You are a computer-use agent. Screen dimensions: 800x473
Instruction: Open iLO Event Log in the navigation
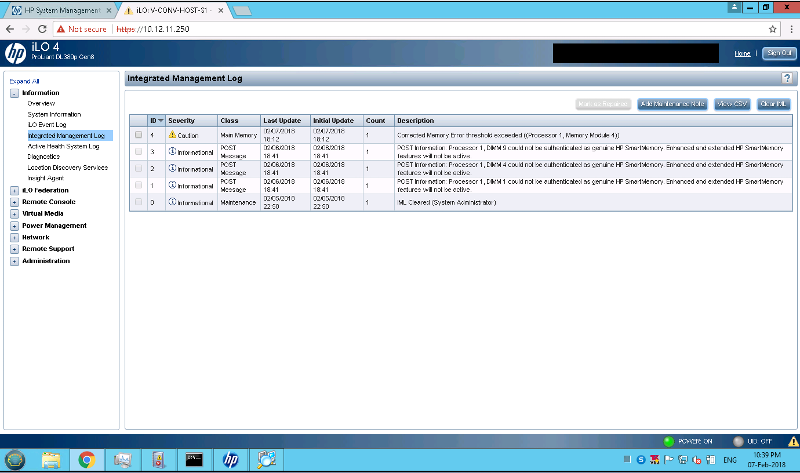[47, 125]
